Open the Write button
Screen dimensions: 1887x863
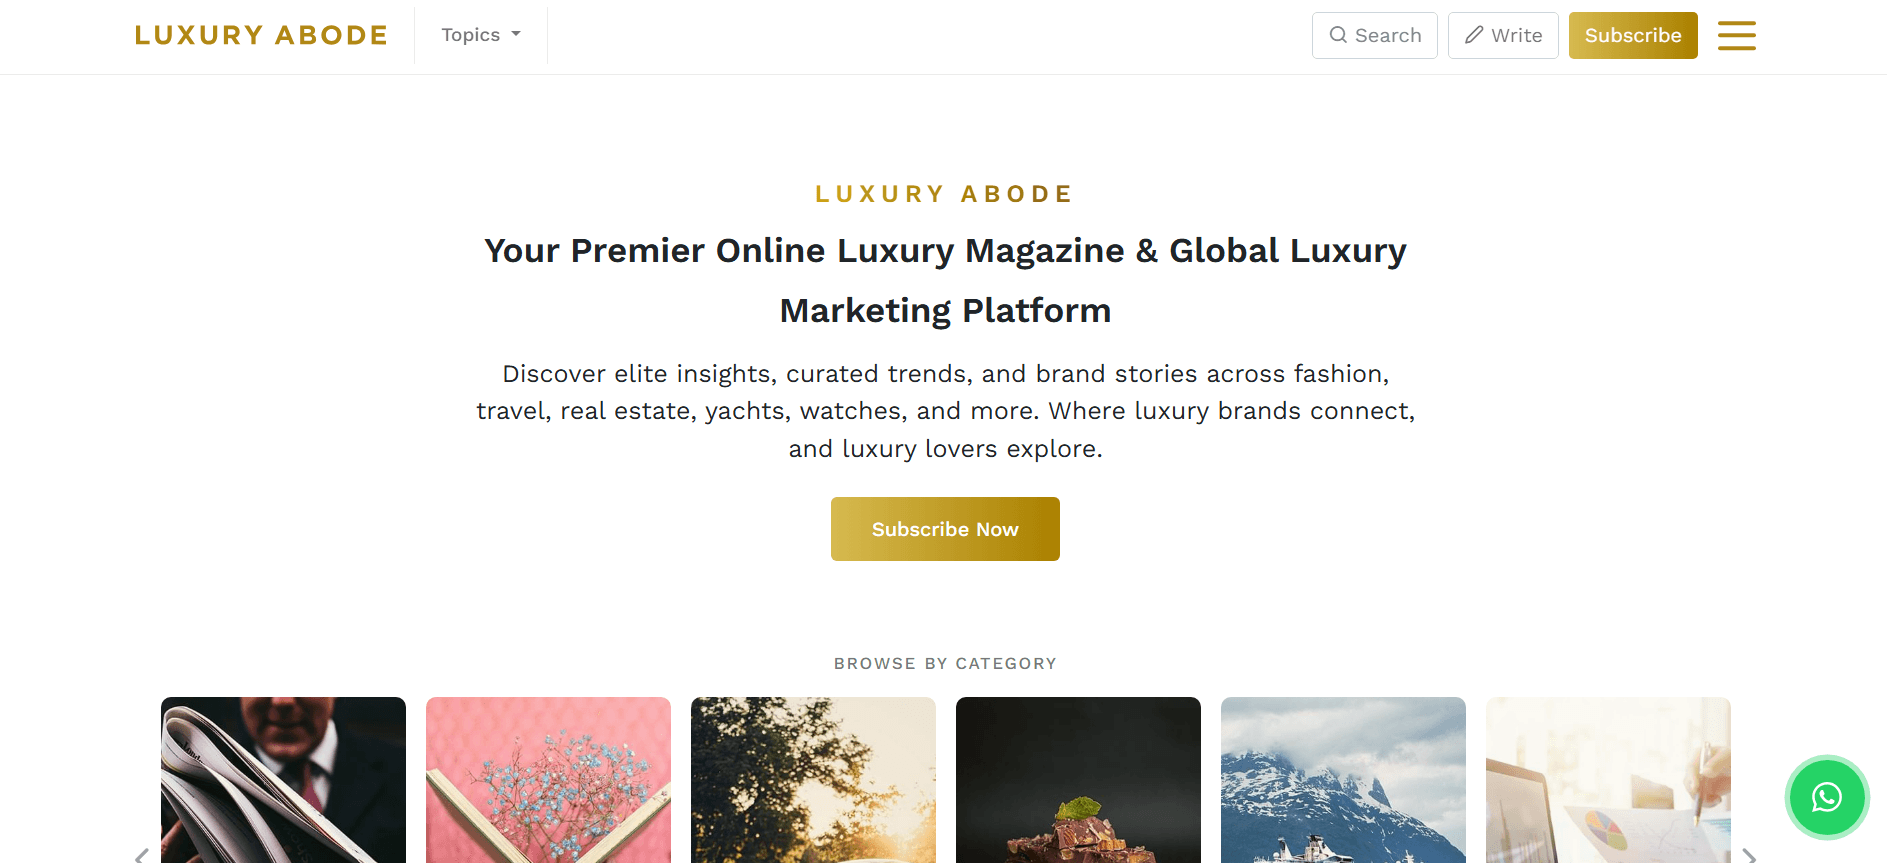click(x=1503, y=35)
